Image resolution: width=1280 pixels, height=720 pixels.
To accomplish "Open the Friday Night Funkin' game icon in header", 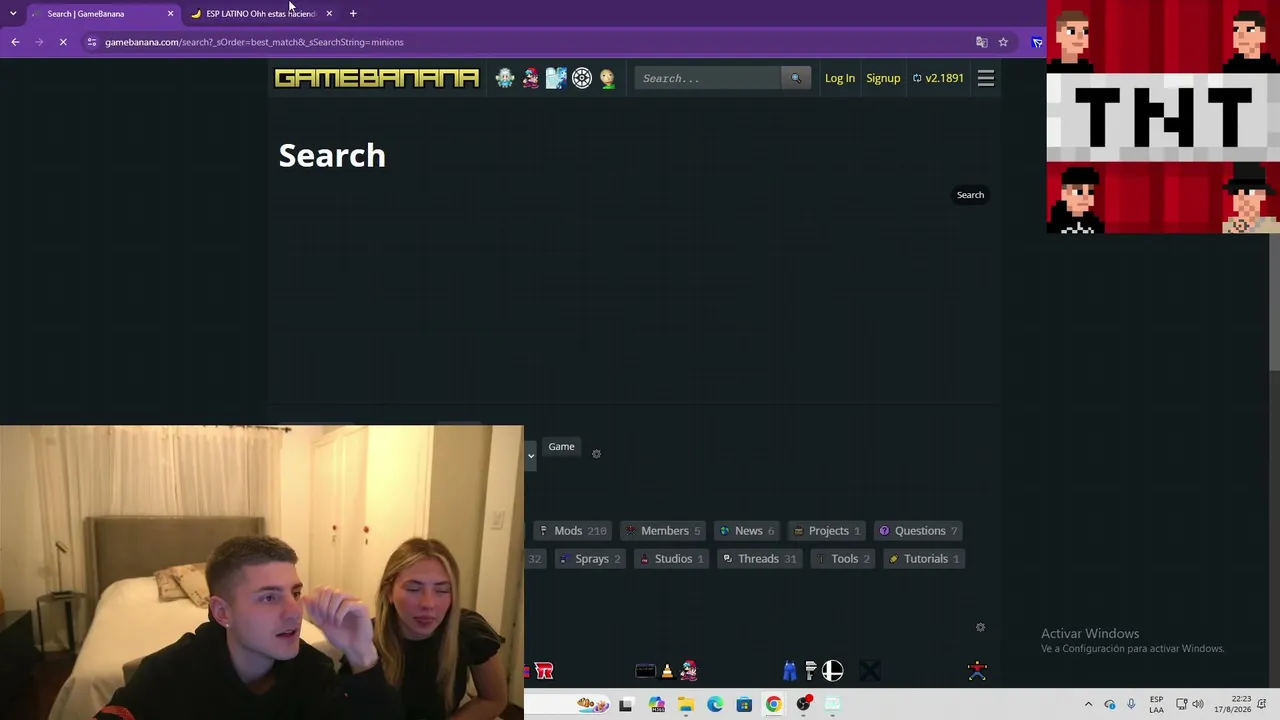I will point(530,78).
